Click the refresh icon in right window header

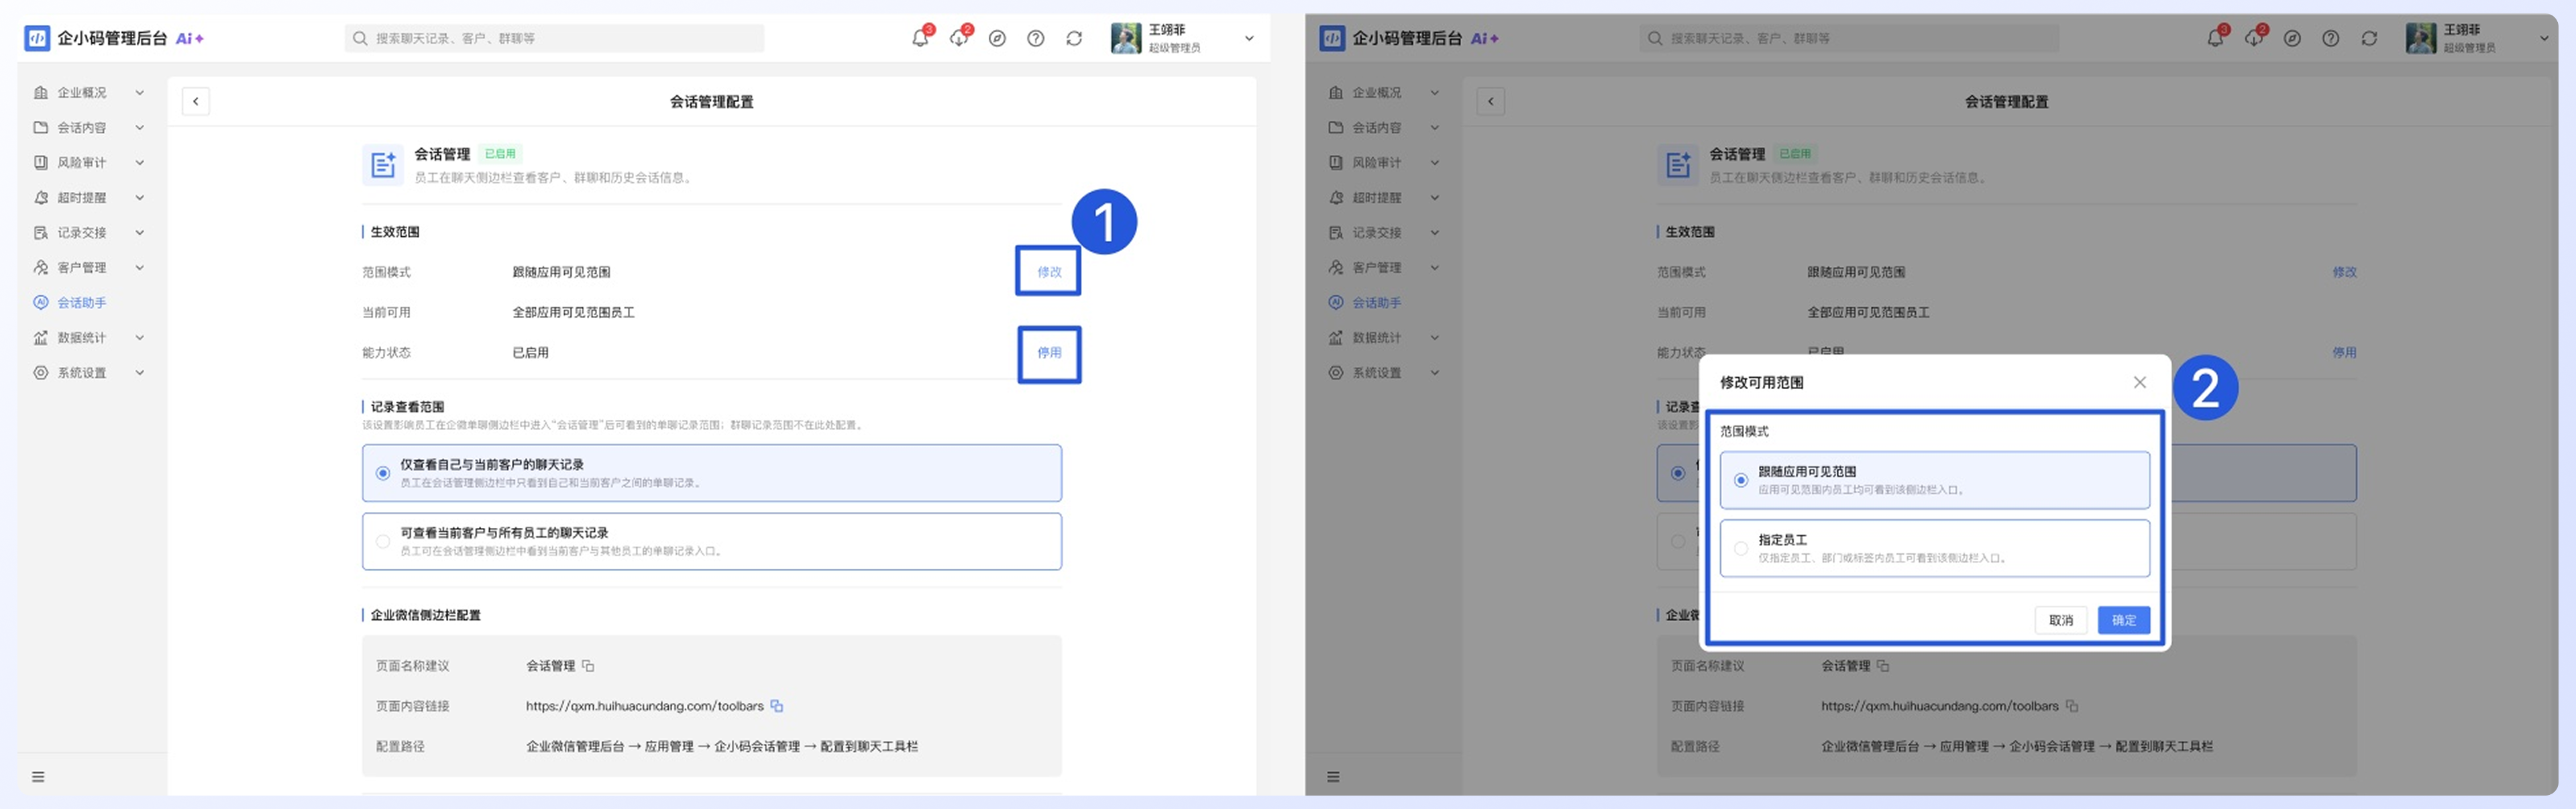click(x=2369, y=38)
